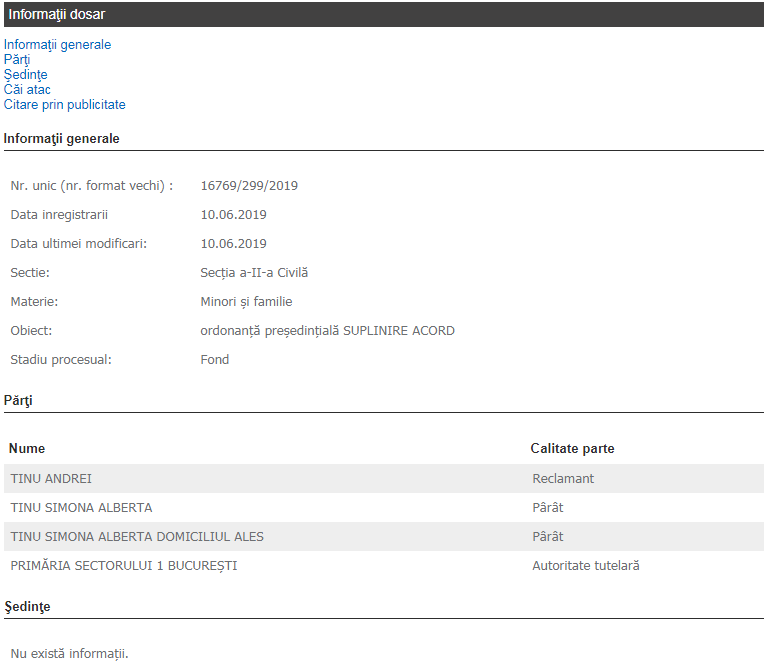Viewport: 765px width, 666px height.
Task: Click the Data inregistrarii date value
Action: click(x=233, y=215)
